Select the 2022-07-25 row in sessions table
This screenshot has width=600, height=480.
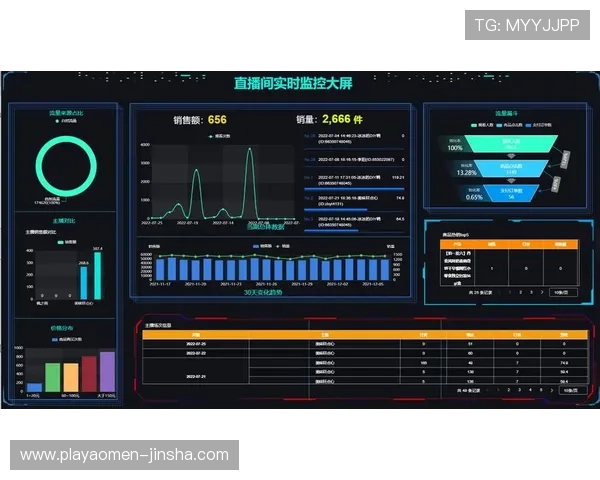click(195, 344)
